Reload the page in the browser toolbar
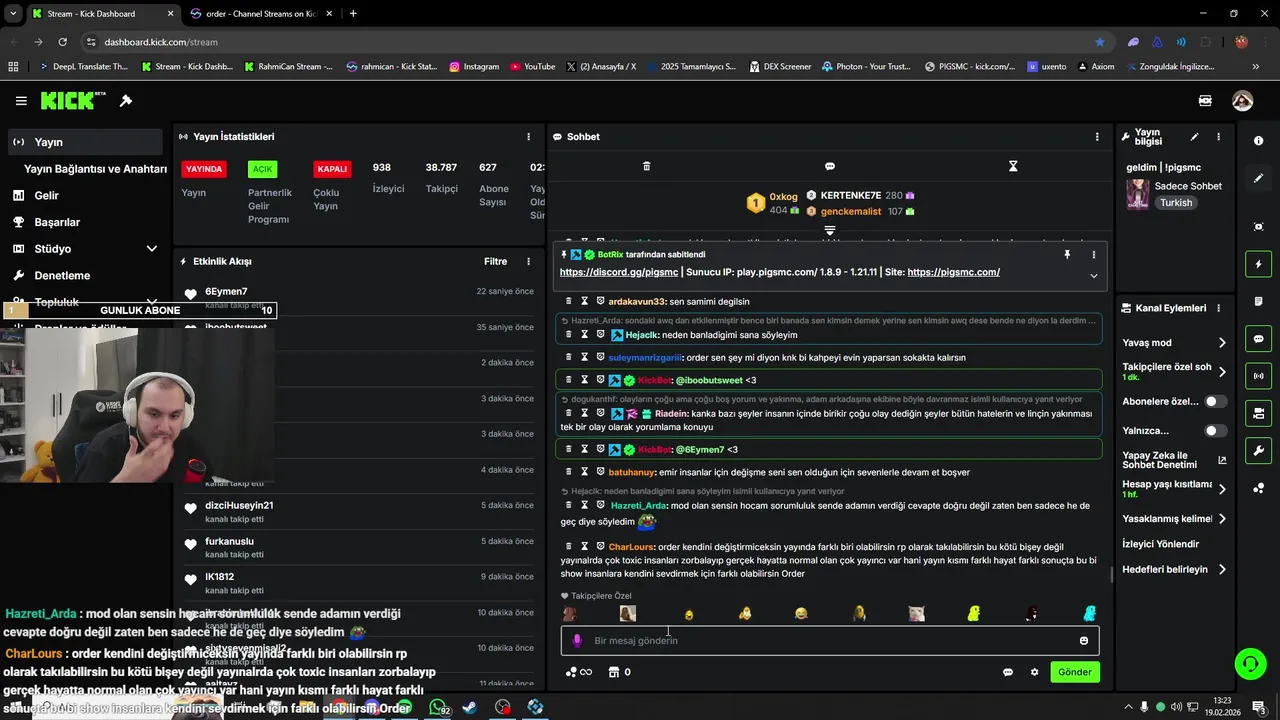Screen dimensions: 1280x720 (62, 42)
